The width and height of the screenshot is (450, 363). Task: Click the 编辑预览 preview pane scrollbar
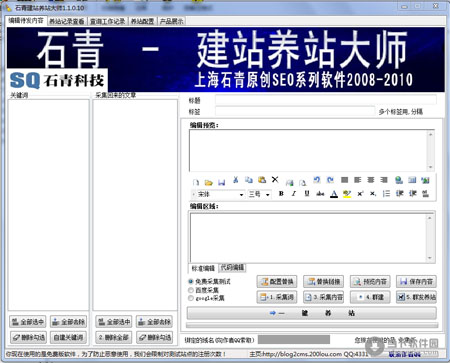coord(430,150)
